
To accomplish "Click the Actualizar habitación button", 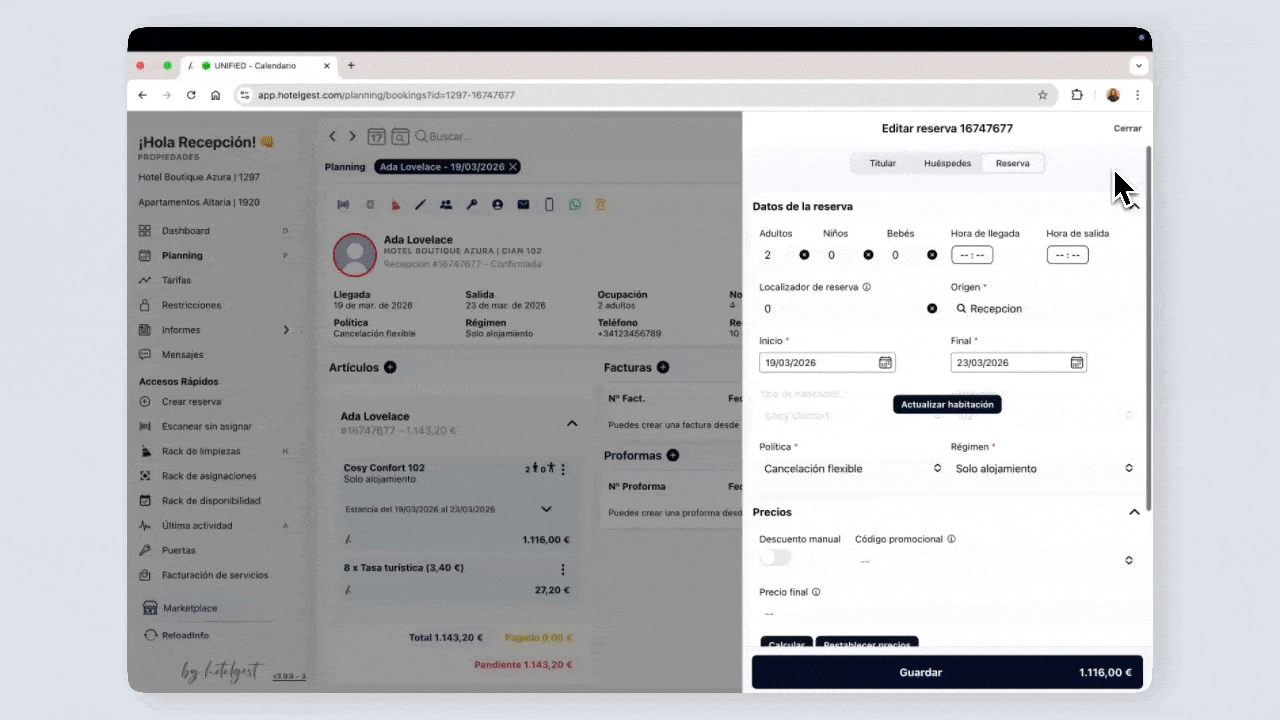I will tap(947, 404).
